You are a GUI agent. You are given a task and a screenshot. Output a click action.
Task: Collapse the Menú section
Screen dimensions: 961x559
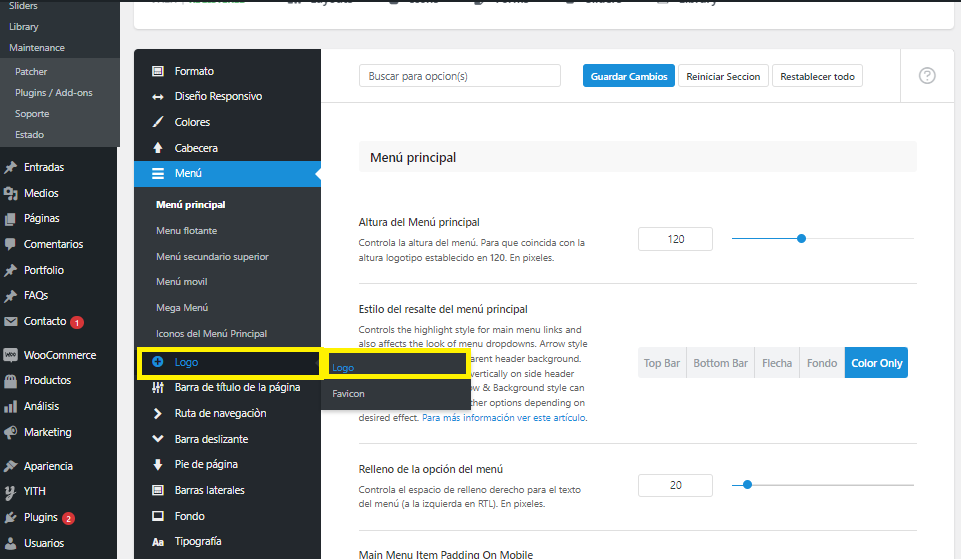tap(188, 174)
